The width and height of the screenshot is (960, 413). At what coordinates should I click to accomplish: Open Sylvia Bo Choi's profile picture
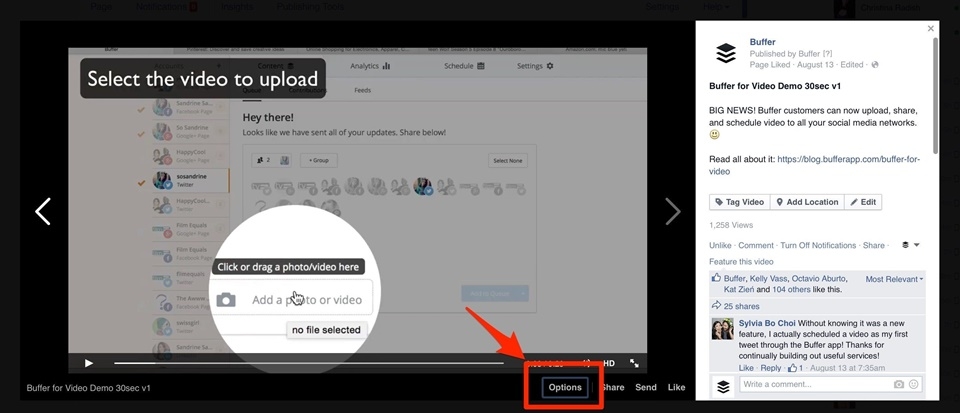(722, 329)
